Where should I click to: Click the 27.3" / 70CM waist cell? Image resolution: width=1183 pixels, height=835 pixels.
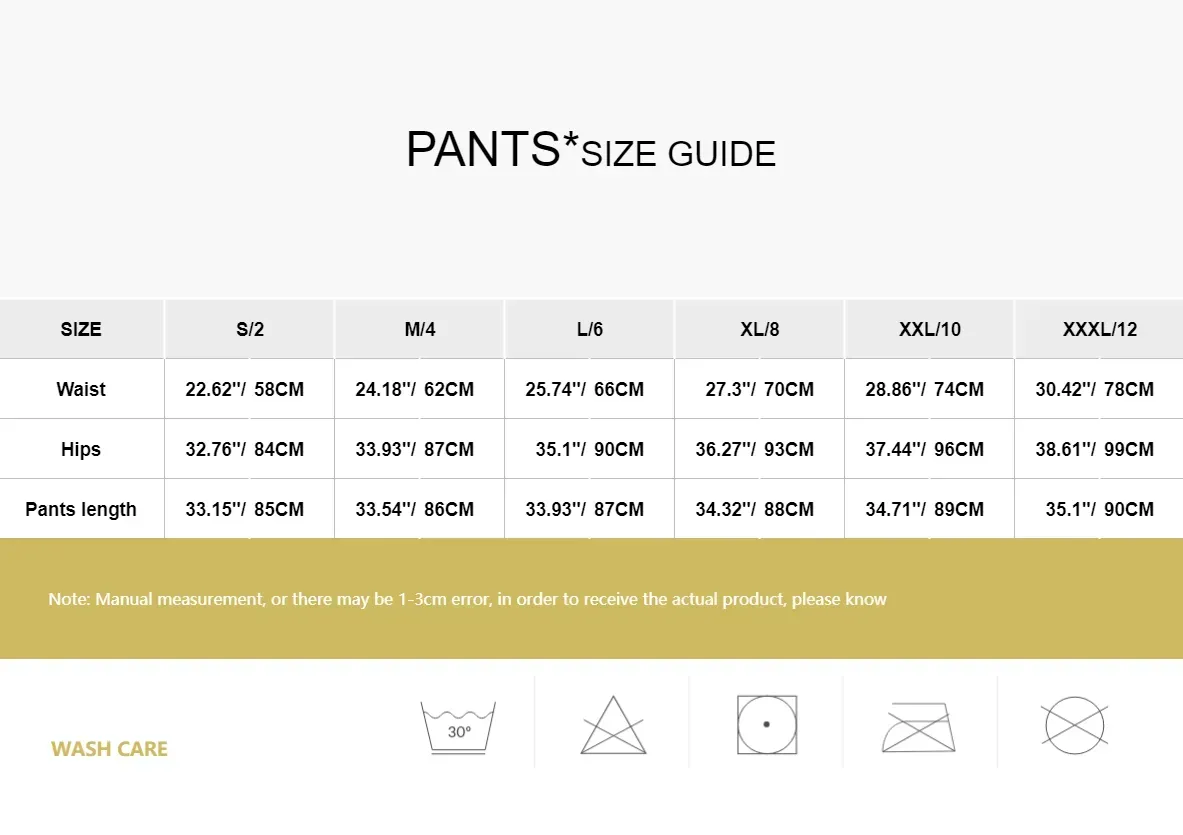coord(759,389)
